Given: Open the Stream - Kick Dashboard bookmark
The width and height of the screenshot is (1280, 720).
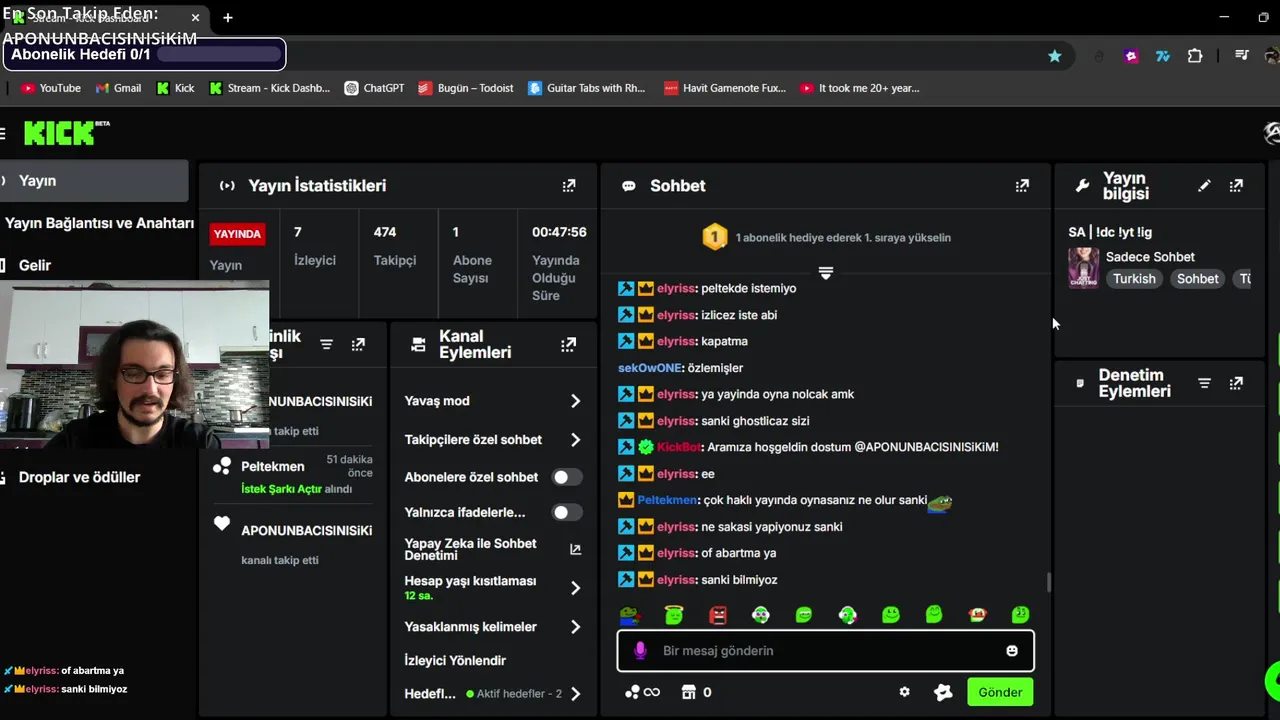Looking at the screenshot, I should (x=269, y=88).
